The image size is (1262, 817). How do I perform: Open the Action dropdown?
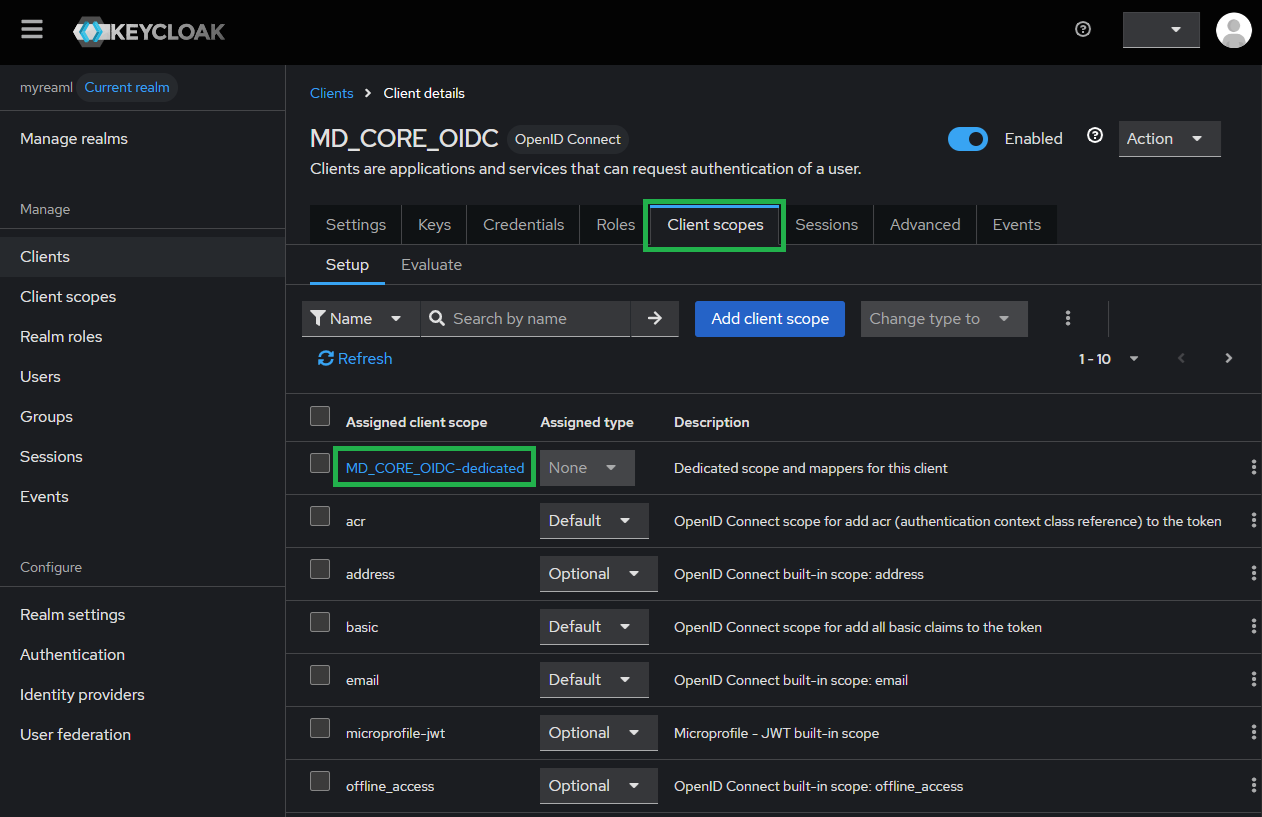[x=1168, y=139]
